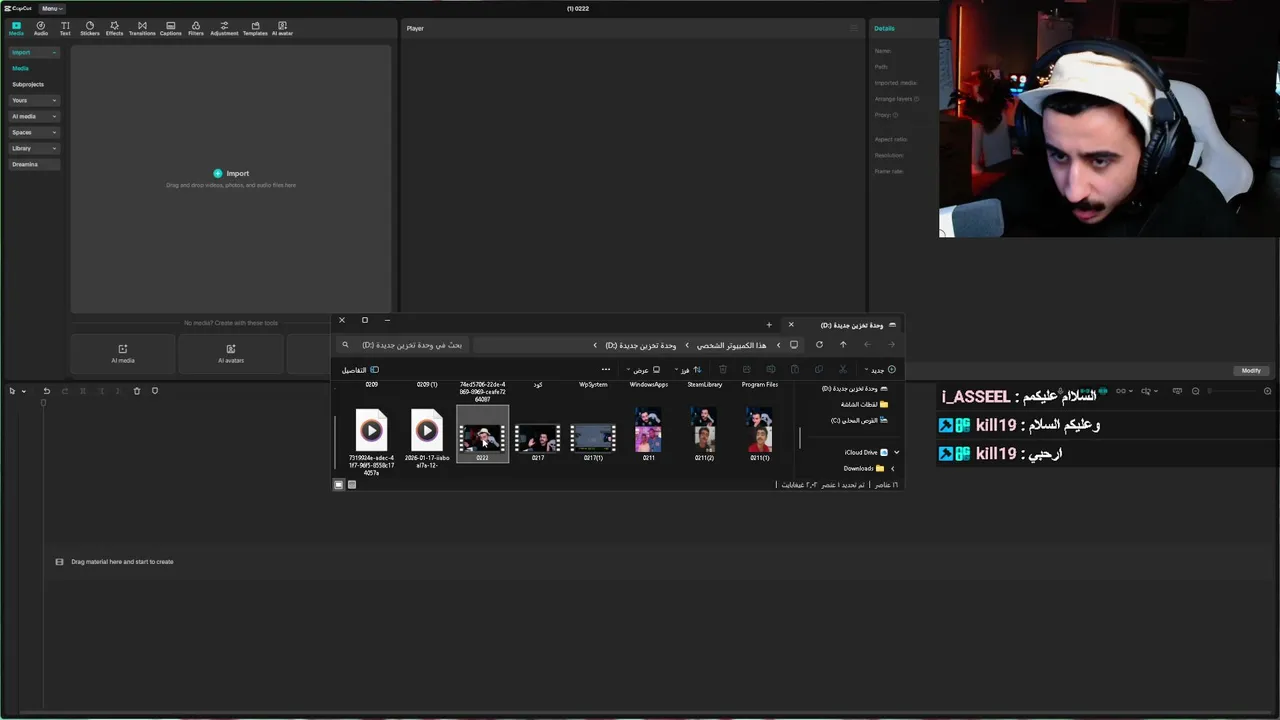Select the 0211 image file
Image resolution: width=1280 pixels, height=720 pixels.
(x=648, y=429)
